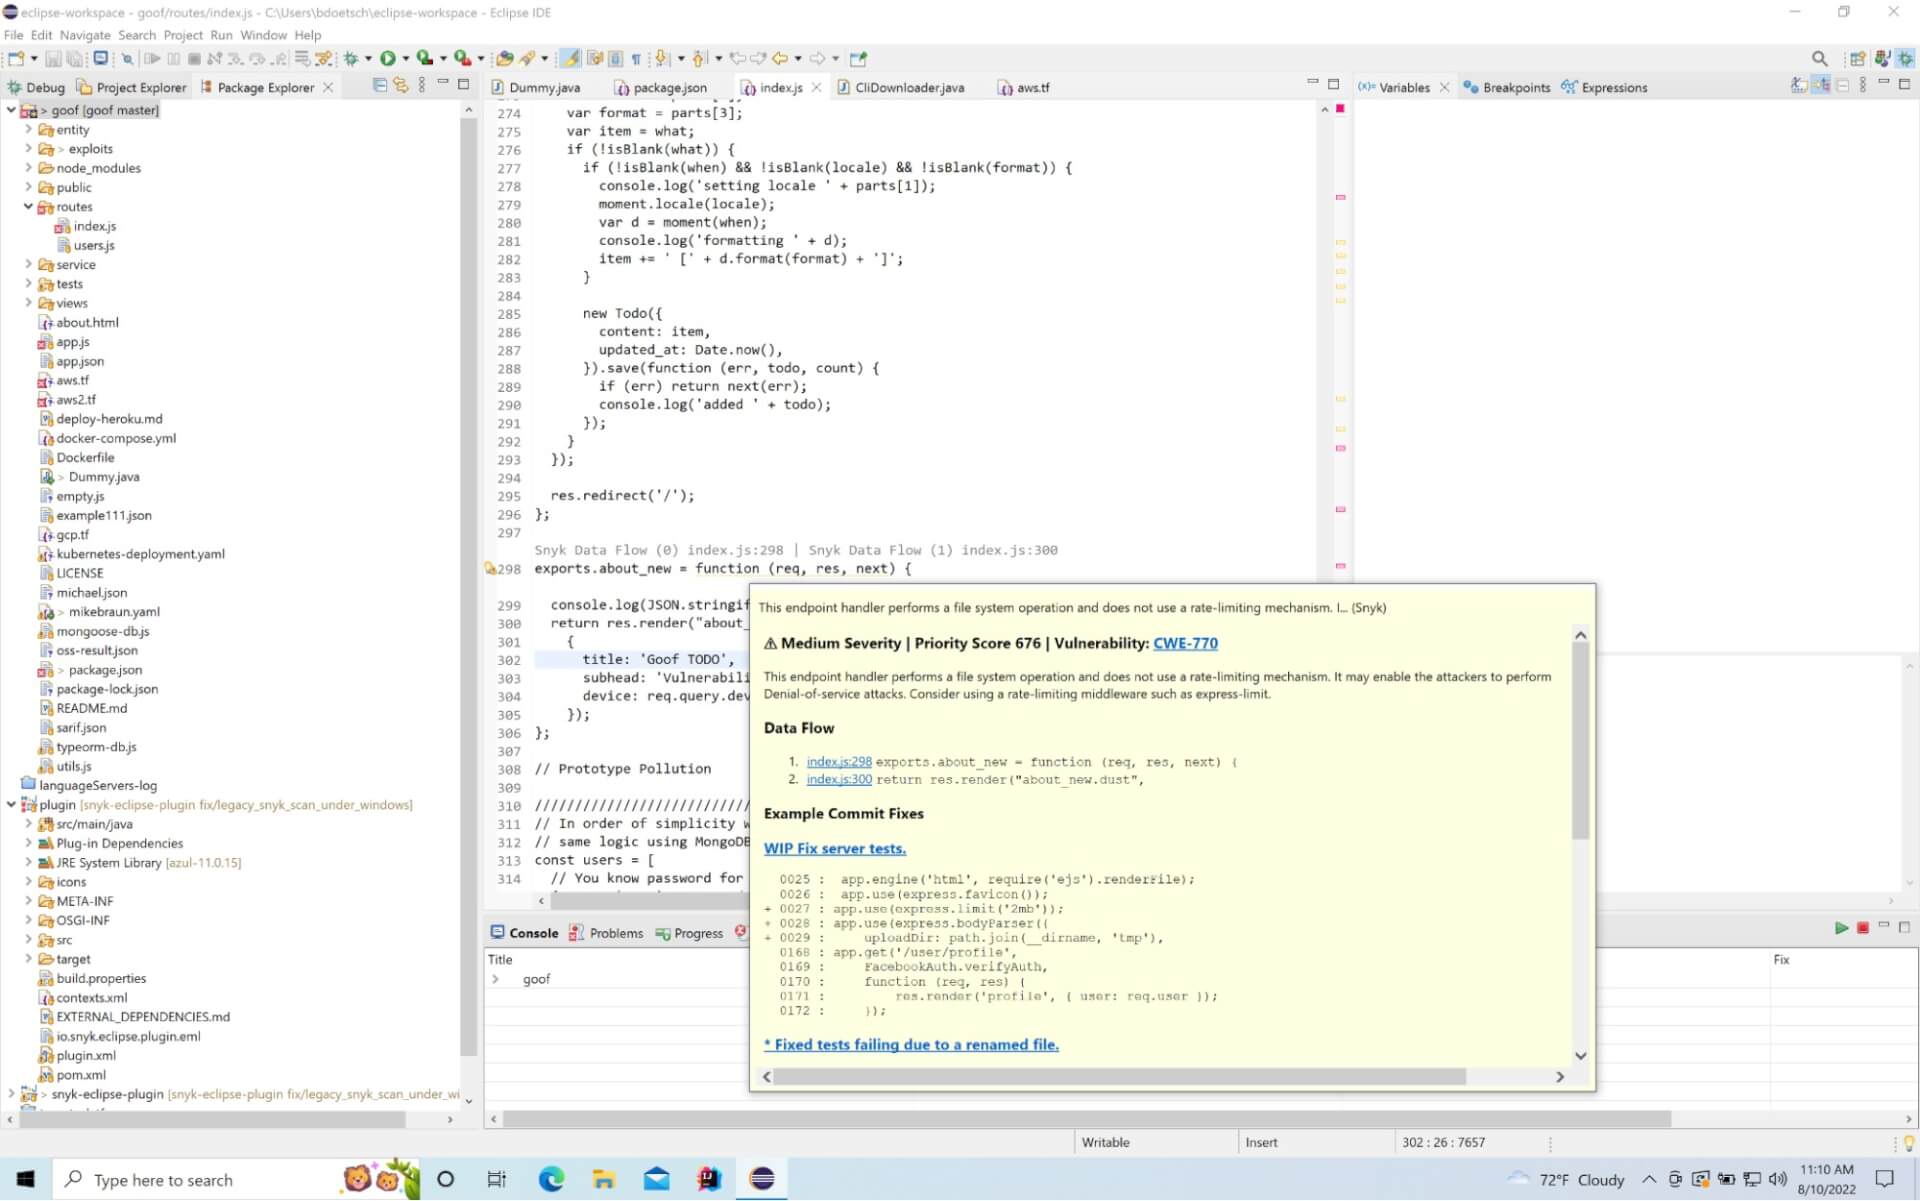Toggle Show Whitespace Characters pilcrow icon
The height and width of the screenshot is (1201, 1920).
636,59
